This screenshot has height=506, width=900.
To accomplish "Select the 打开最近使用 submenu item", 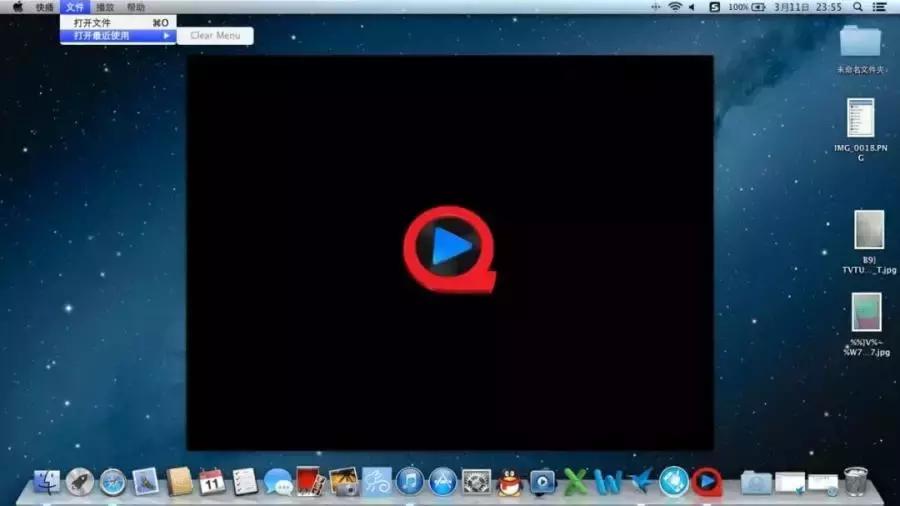I will 118,36.
